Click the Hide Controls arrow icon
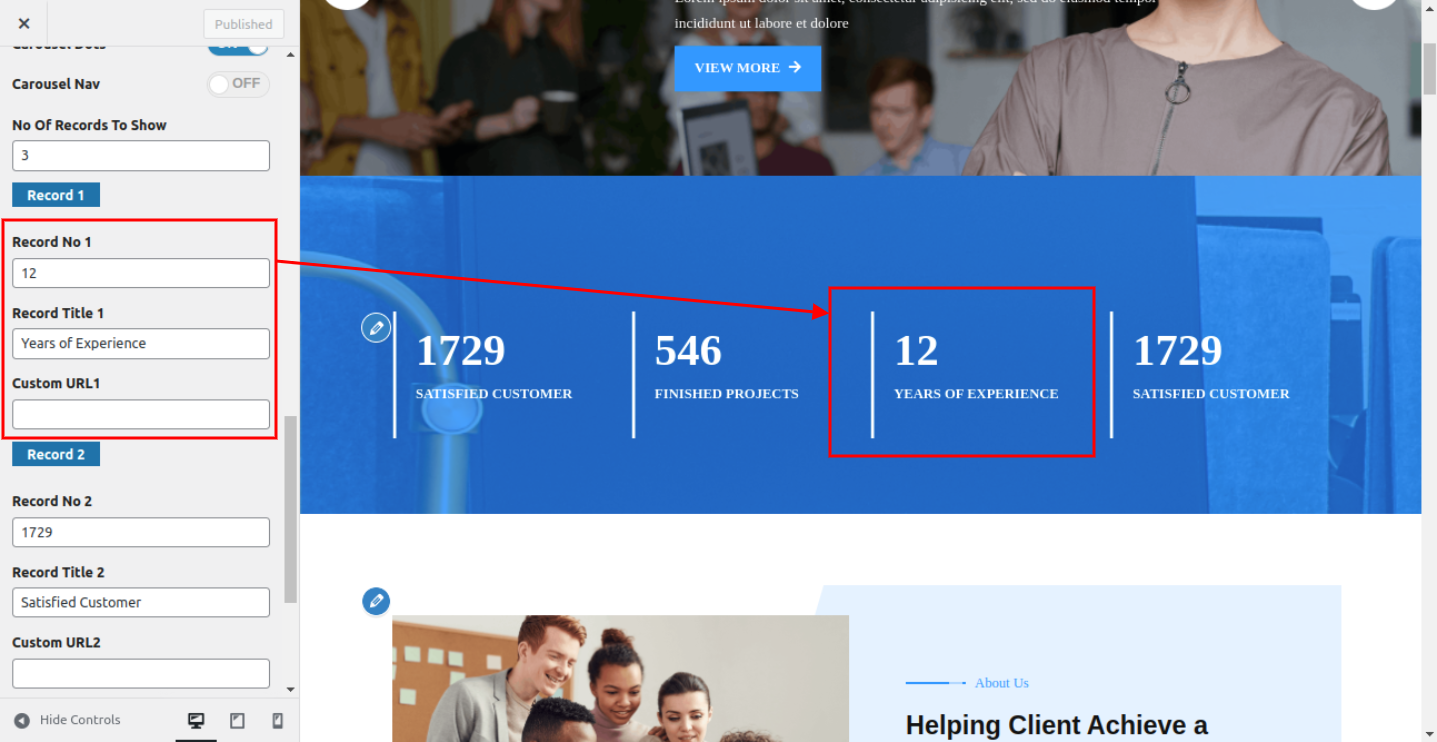The width and height of the screenshot is (1437, 742). (22, 720)
